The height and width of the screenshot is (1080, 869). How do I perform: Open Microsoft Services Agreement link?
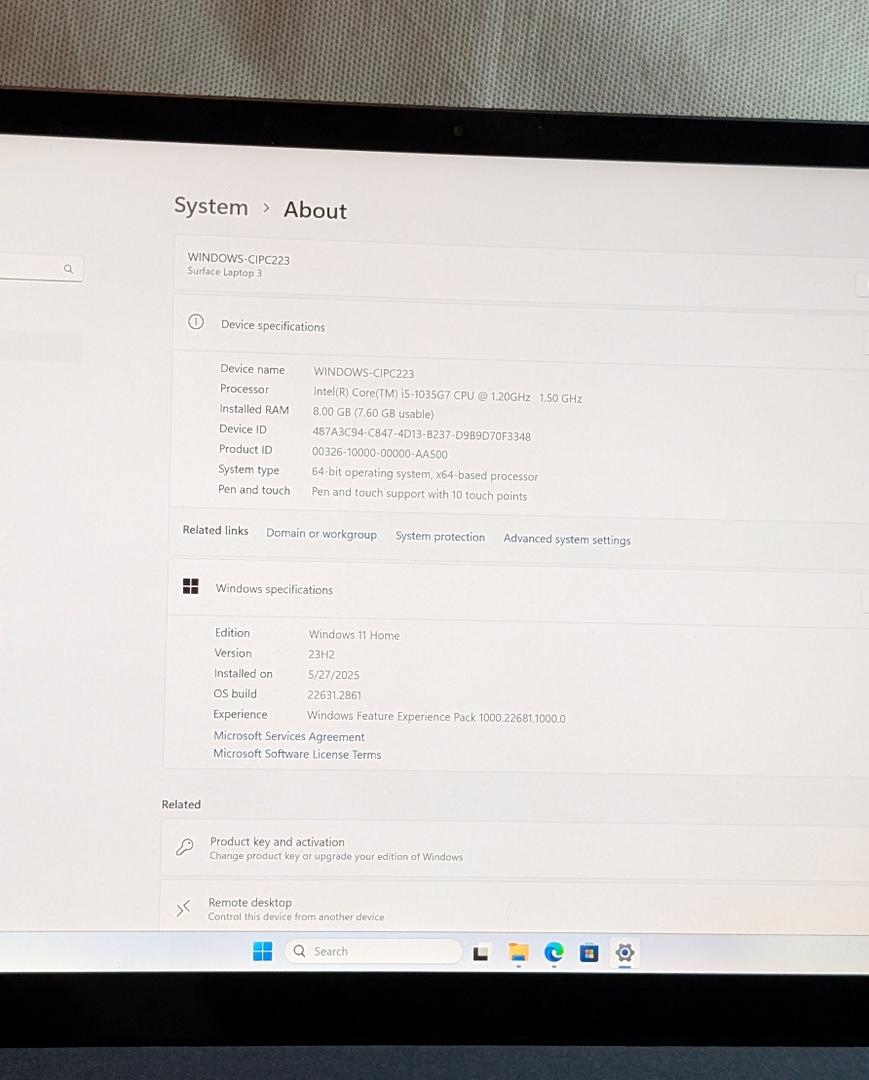coord(289,736)
